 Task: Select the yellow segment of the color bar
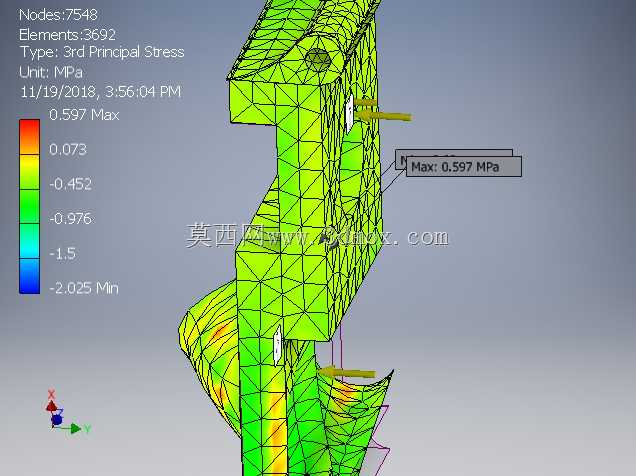30,172
